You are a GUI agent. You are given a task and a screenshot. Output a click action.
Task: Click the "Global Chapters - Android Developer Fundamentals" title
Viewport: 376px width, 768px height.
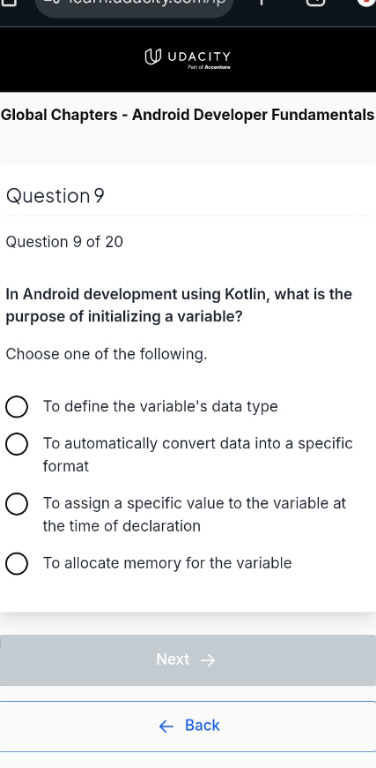(x=188, y=115)
